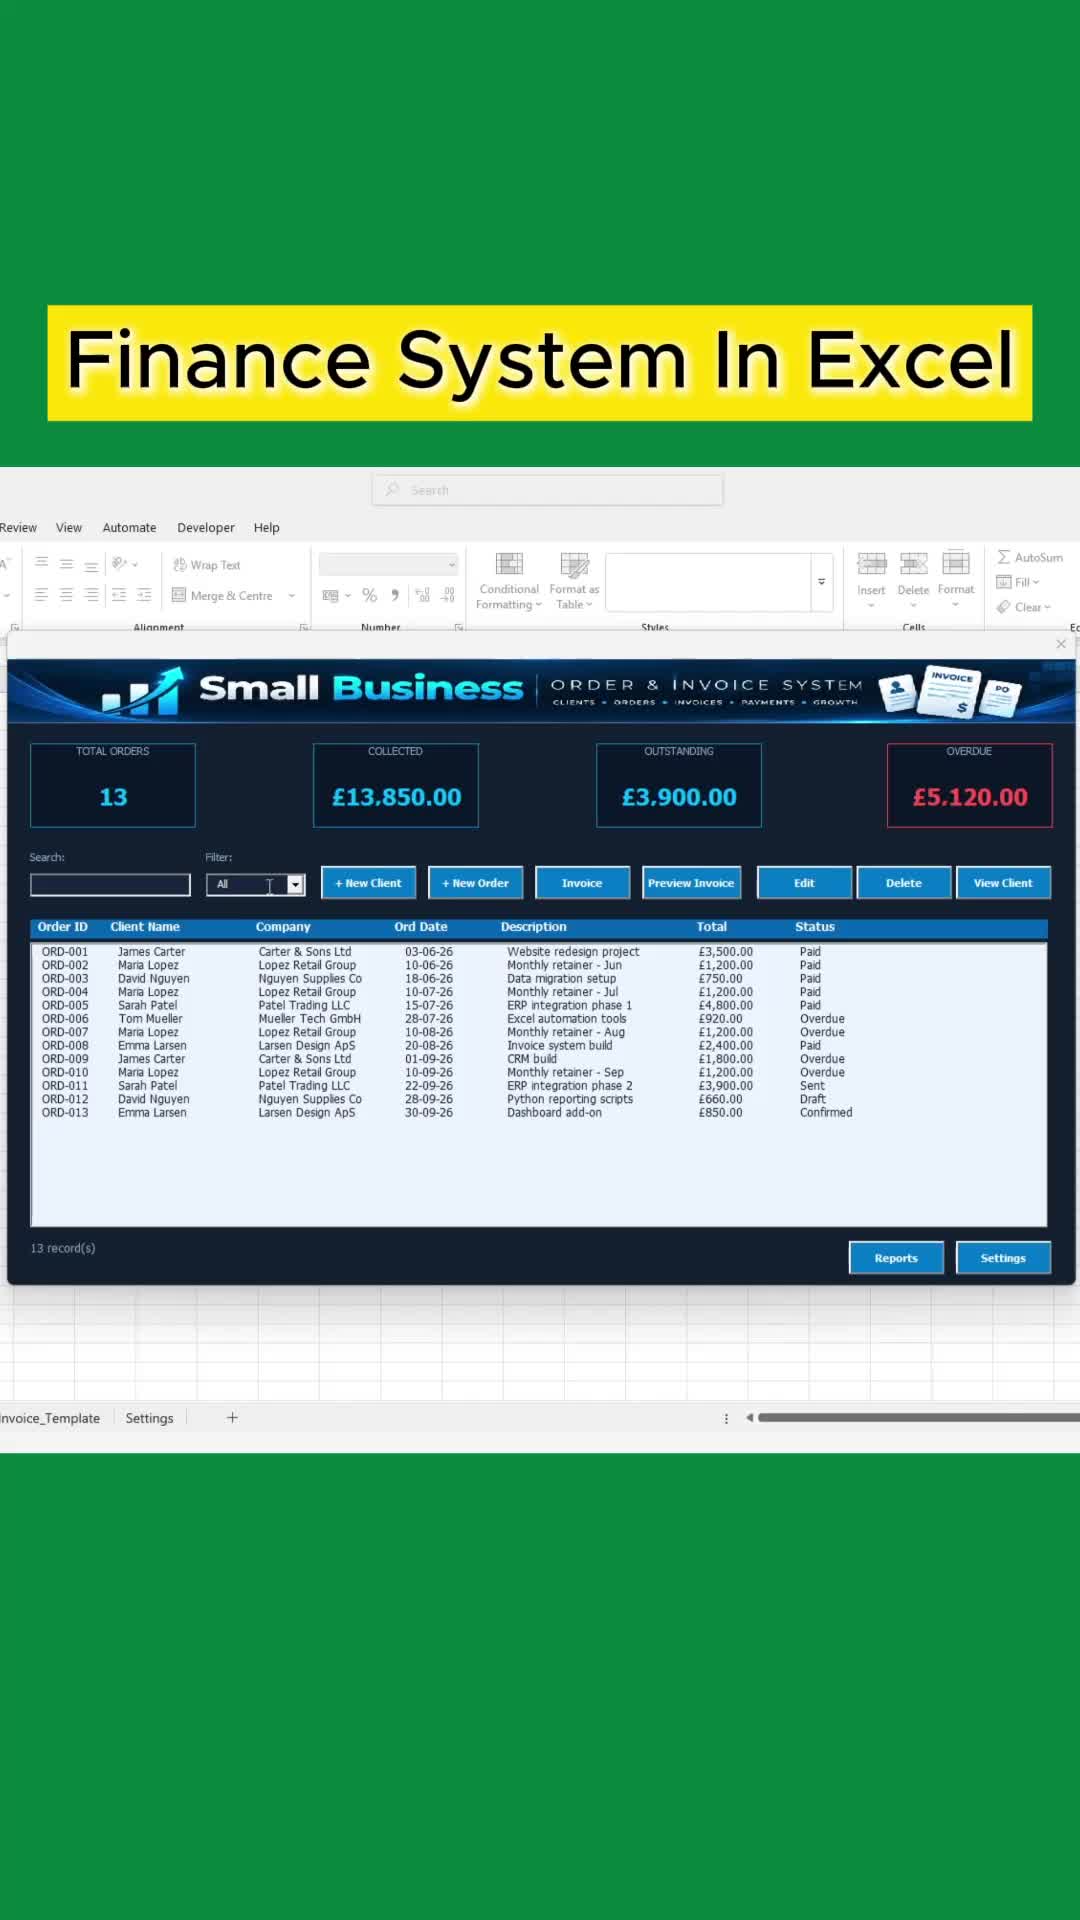Open the Automate ribbon tab
This screenshot has width=1080, height=1920.
(129, 528)
